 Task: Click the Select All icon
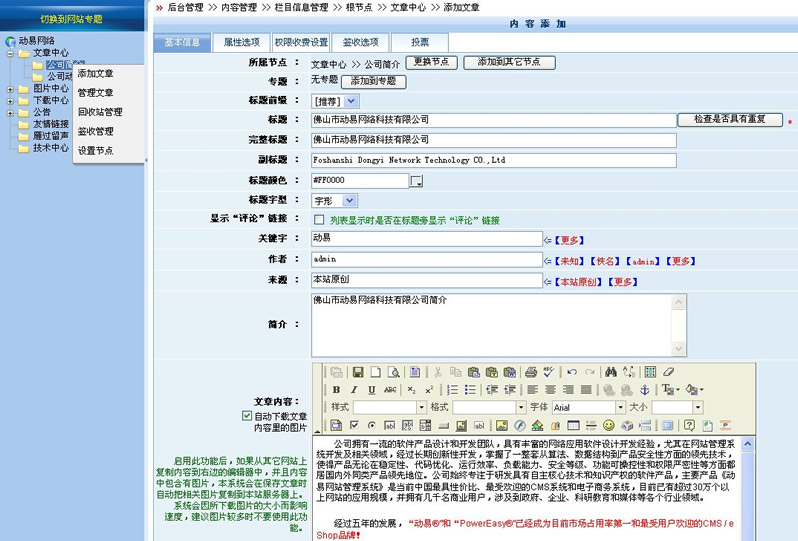point(650,372)
